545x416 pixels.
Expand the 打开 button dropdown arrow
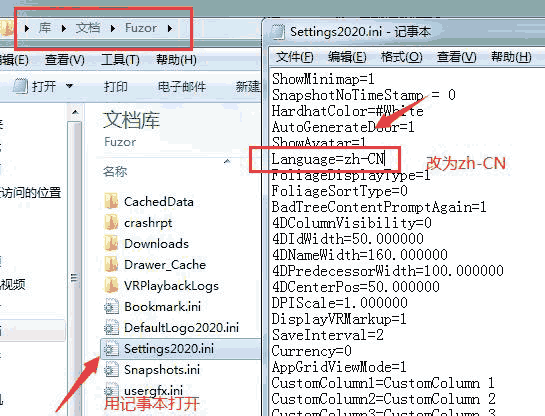tap(70, 85)
